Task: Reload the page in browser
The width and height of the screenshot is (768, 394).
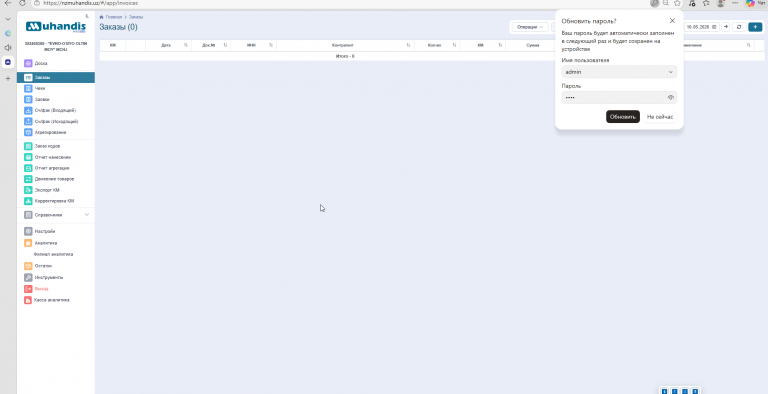Action: pyautogui.click(x=23, y=3)
